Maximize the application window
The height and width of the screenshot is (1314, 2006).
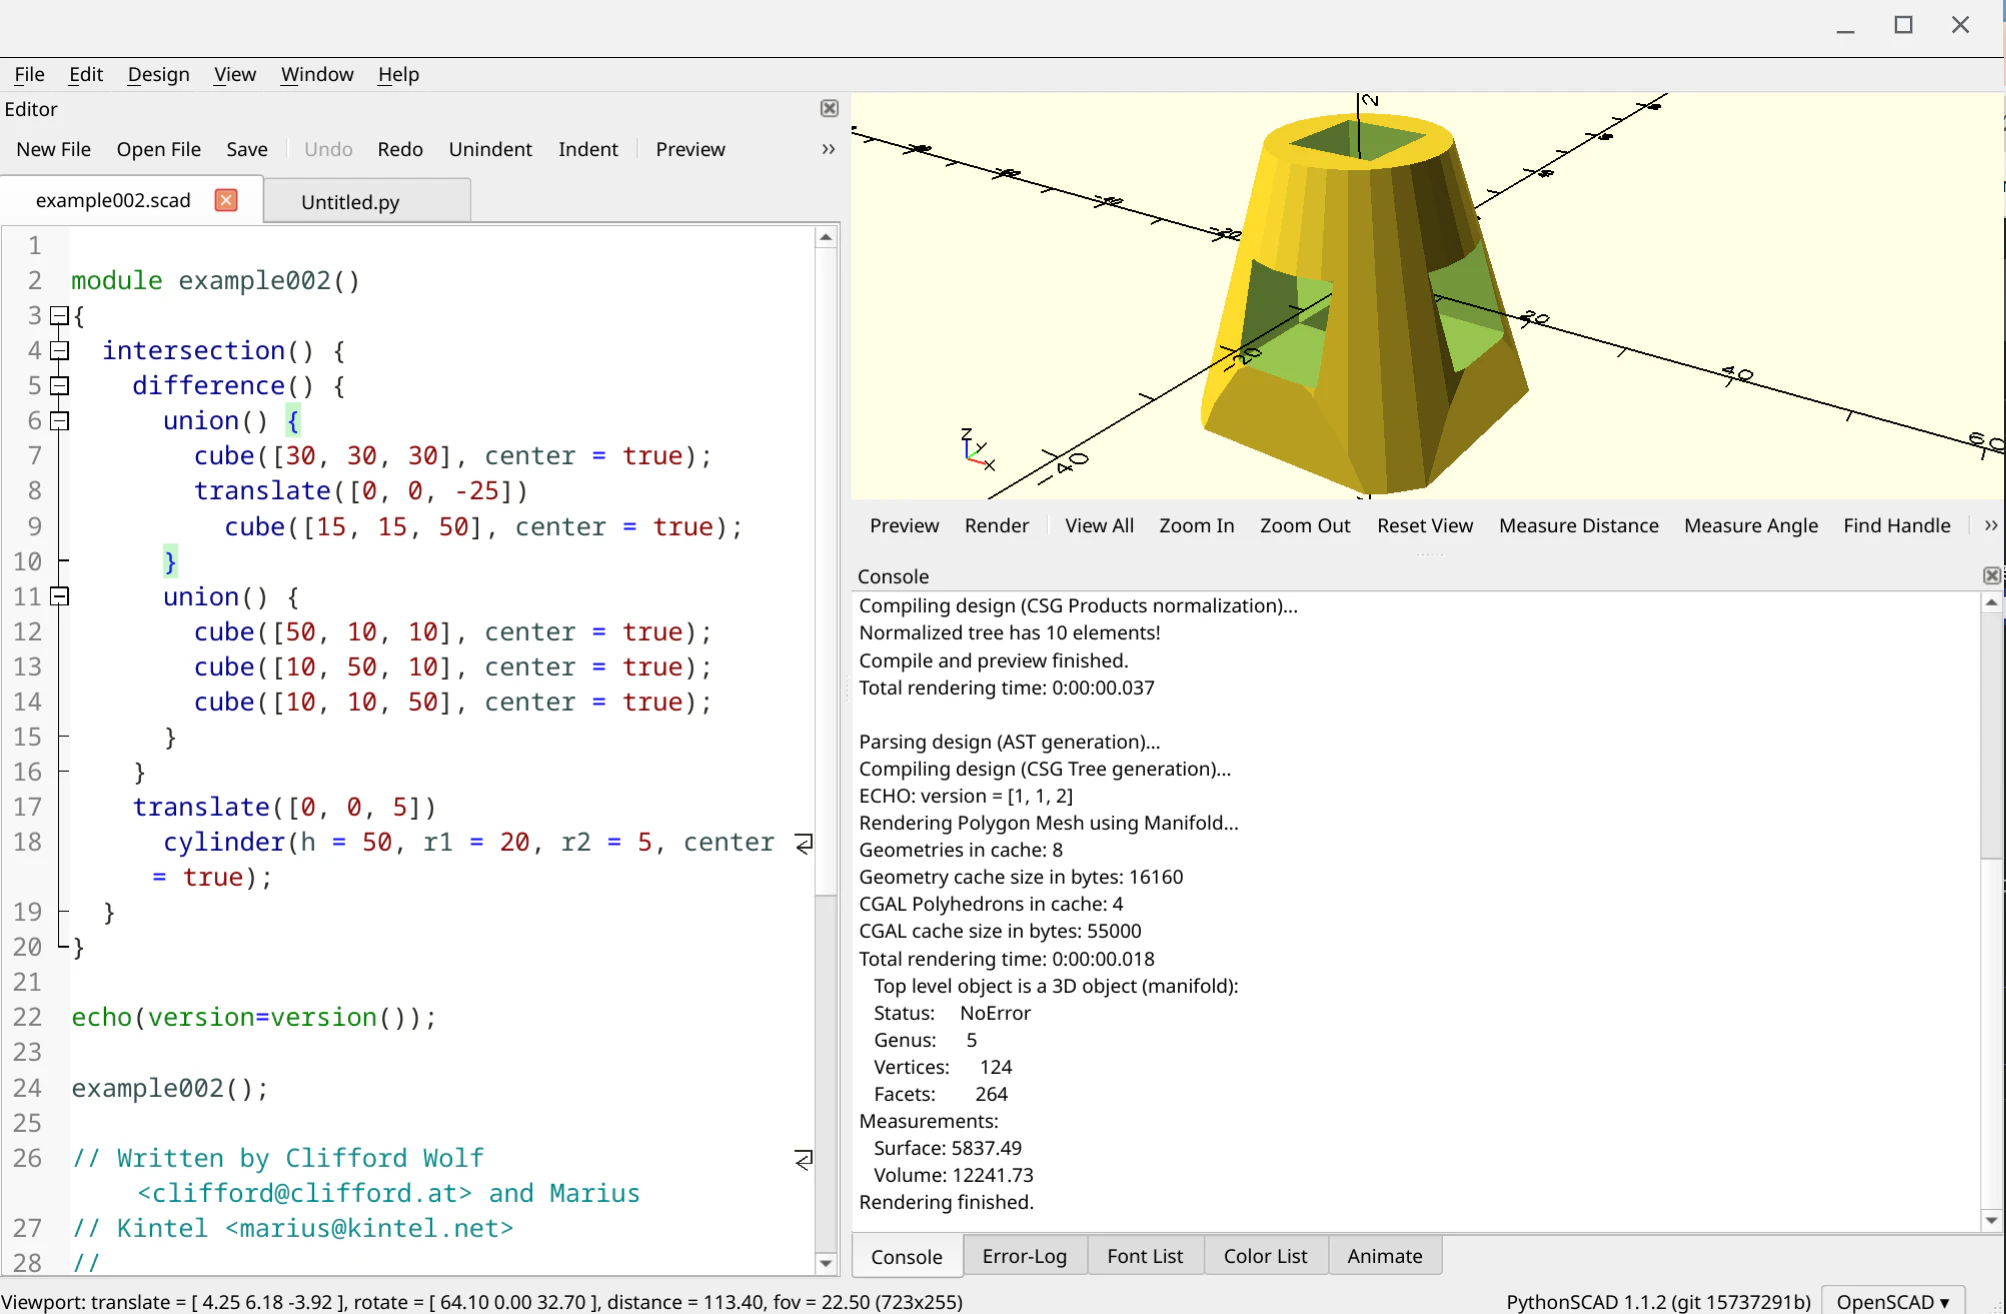(x=1903, y=25)
